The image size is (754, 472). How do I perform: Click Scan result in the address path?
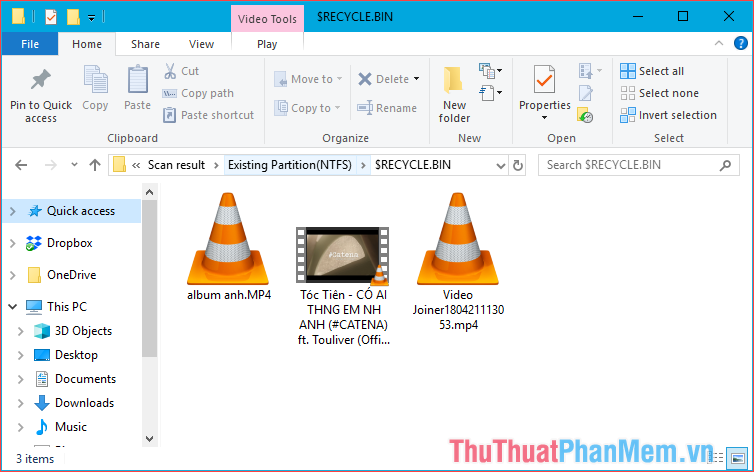[176, 165]
